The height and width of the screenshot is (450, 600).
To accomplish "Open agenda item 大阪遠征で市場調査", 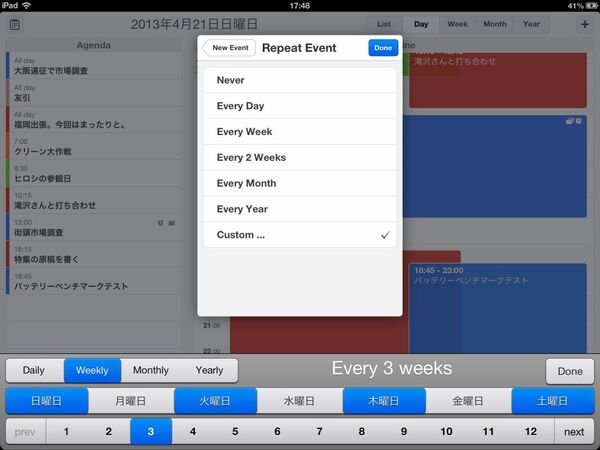I will [x=94, y=66].
